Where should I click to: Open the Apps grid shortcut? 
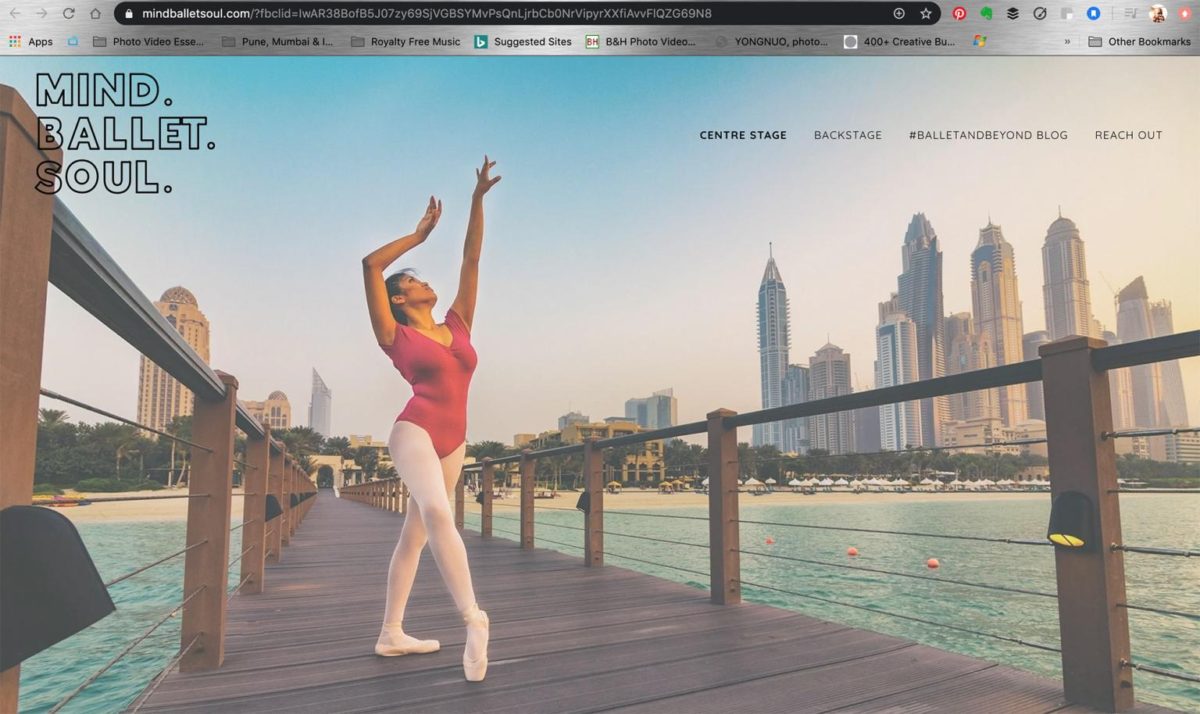31,41
